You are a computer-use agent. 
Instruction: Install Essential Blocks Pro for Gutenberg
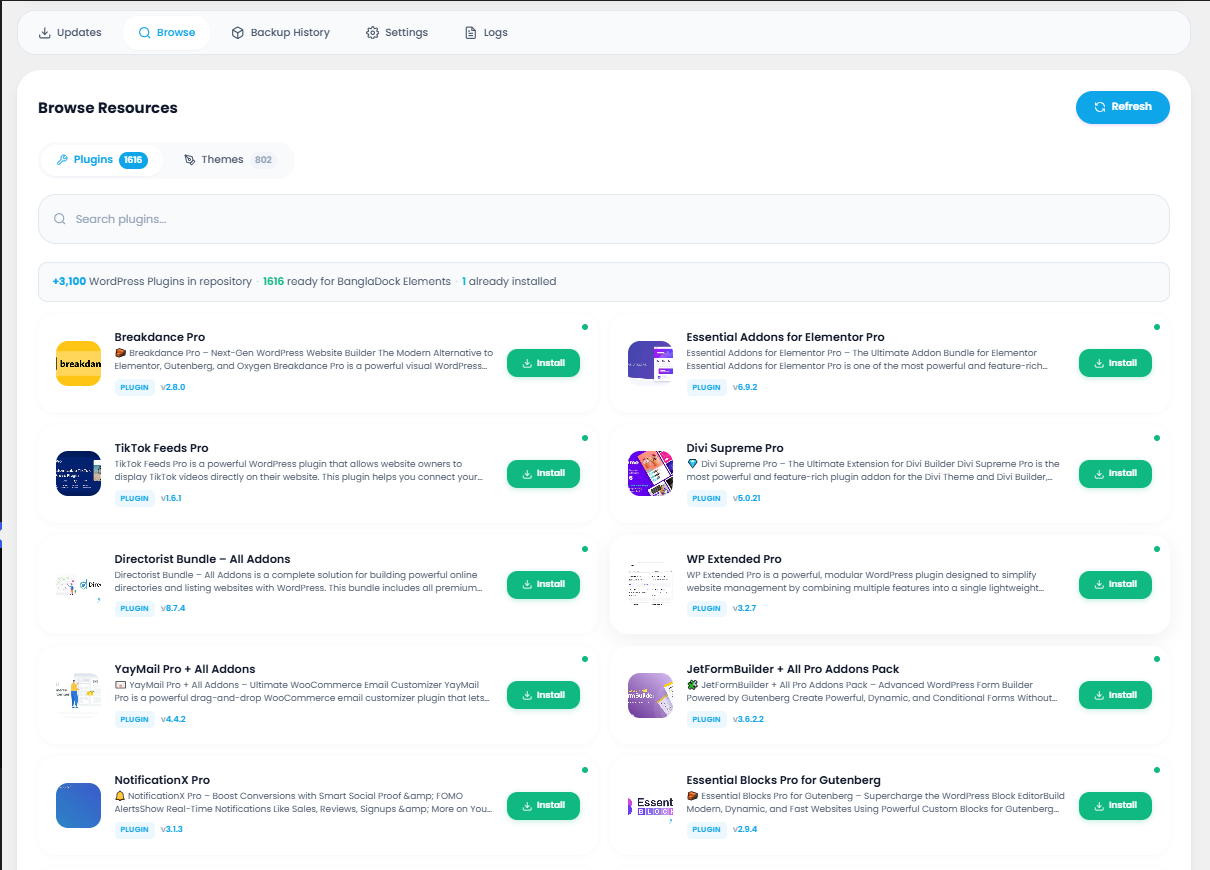(x=1115, y=805)
